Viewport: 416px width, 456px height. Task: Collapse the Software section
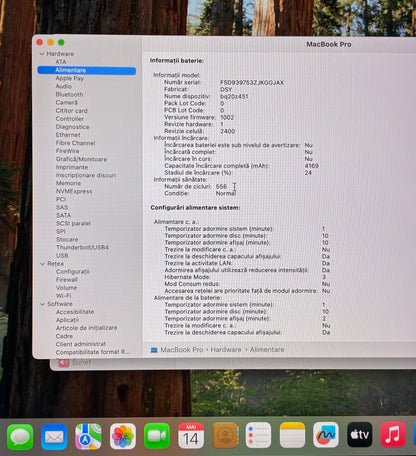point(42,304)
